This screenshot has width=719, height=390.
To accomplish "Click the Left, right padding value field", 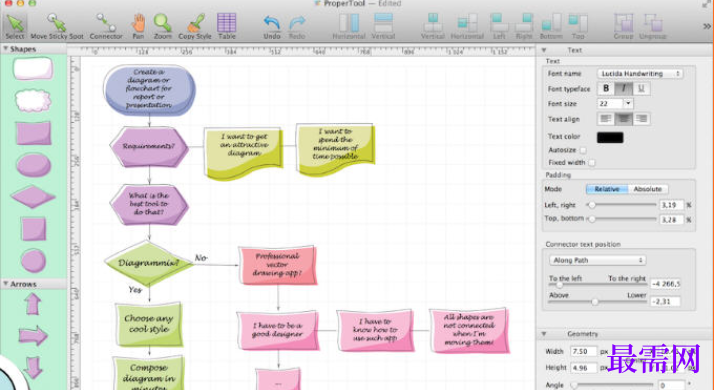I will (x=671, y=205).
